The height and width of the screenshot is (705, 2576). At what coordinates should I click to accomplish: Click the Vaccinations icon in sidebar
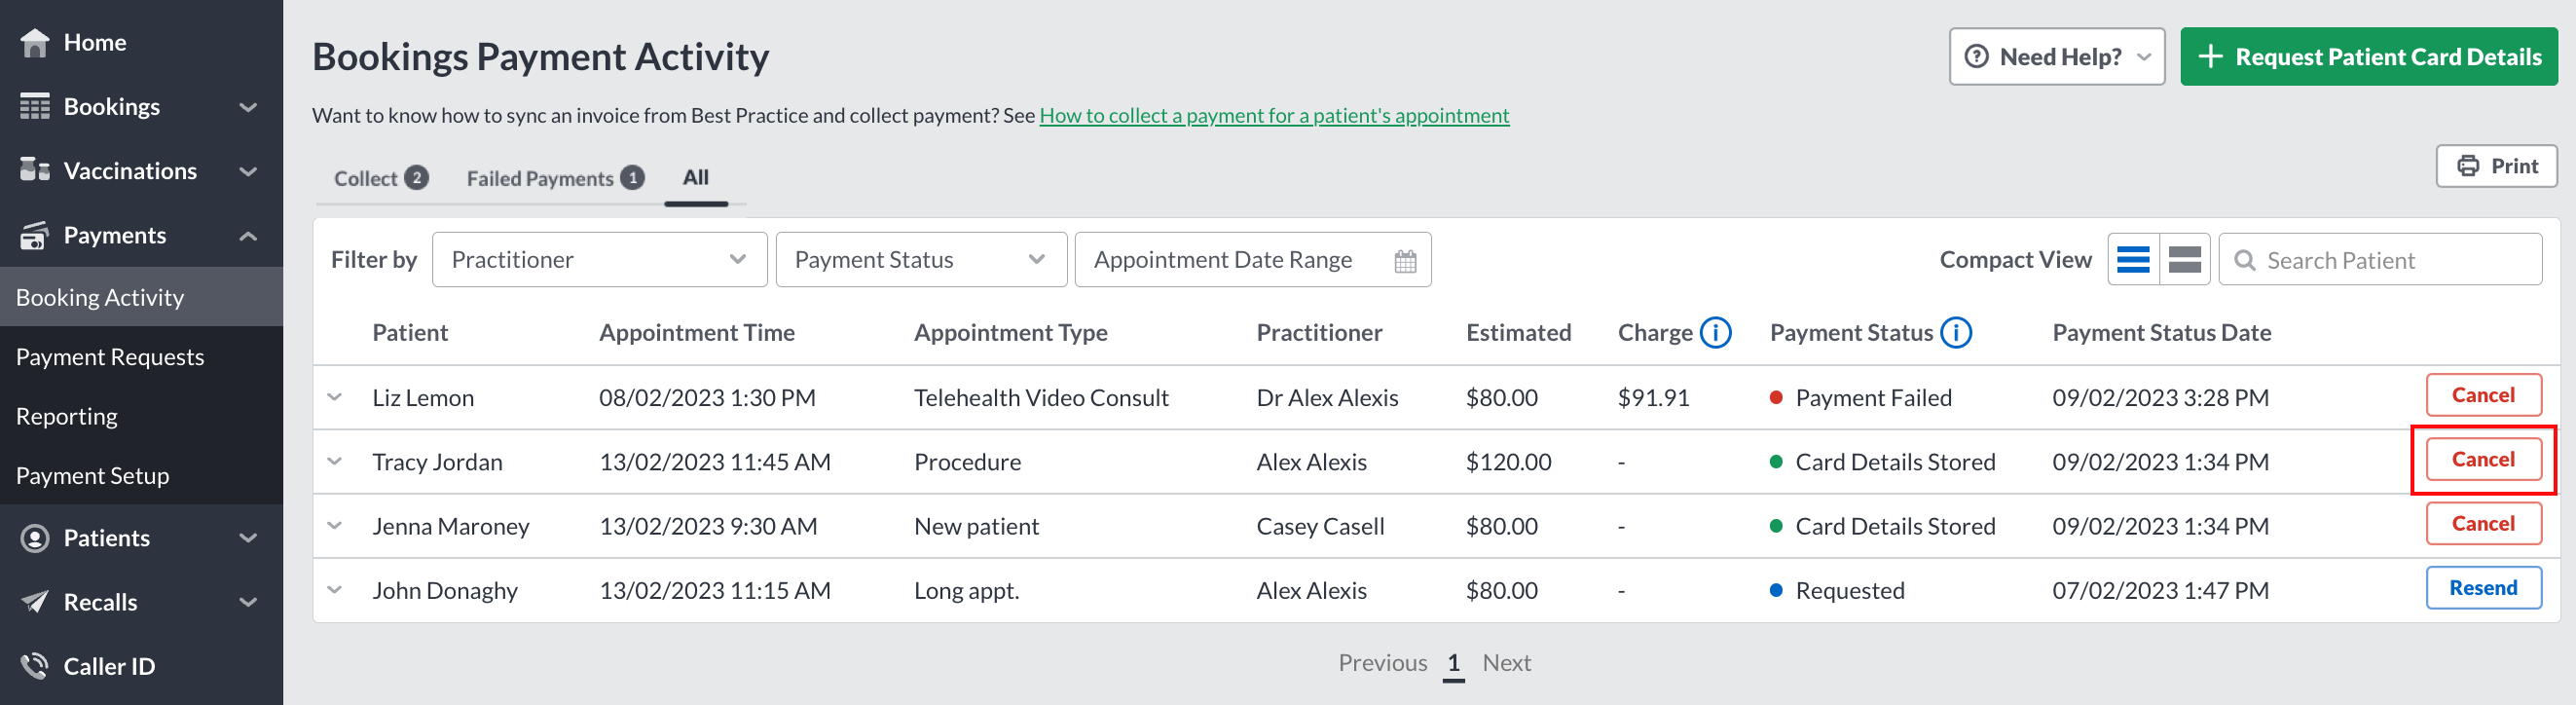point(35,170)
